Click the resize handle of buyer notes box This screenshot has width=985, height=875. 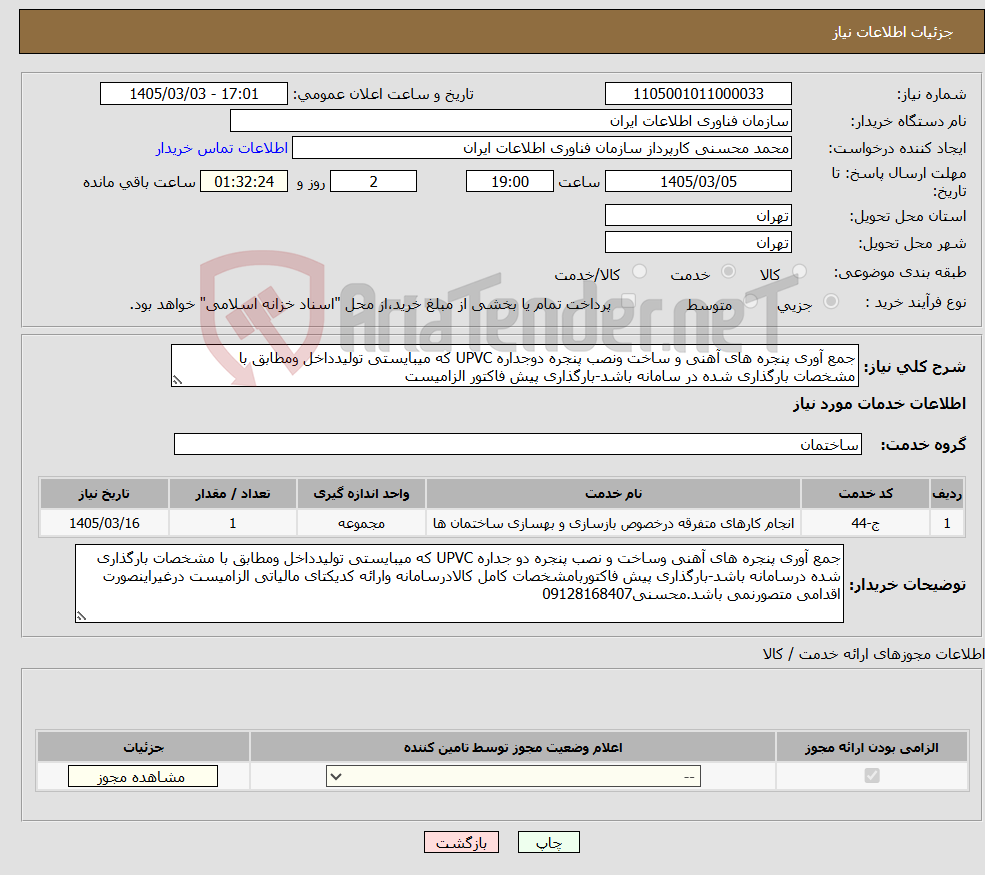[81, 616]
